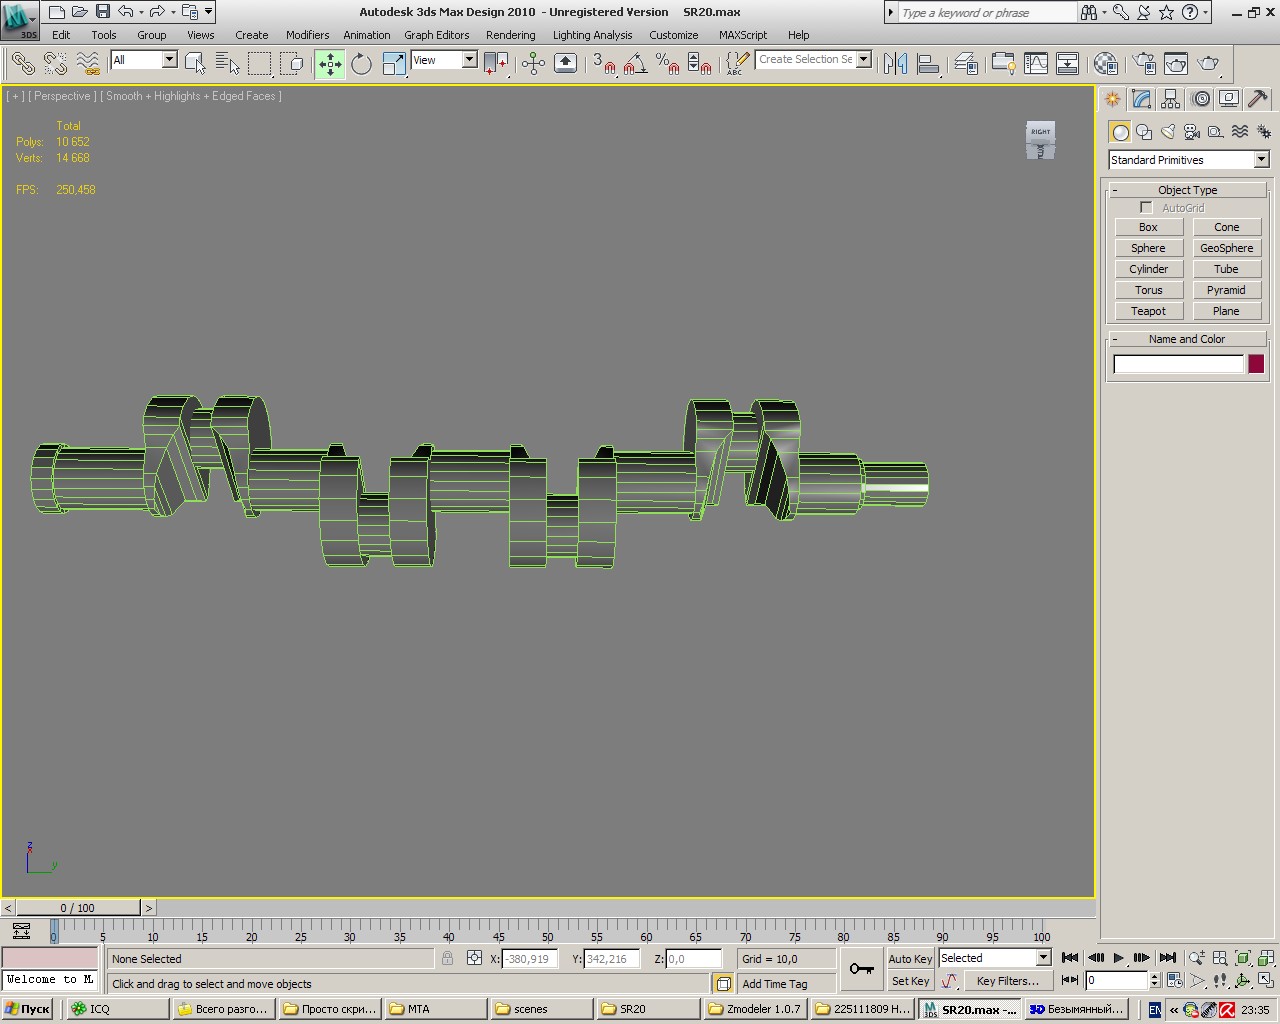1280x1024 pixels.
Task: Open the Edit Named Selection Sets dialog
Action: [x=737, y=64]
